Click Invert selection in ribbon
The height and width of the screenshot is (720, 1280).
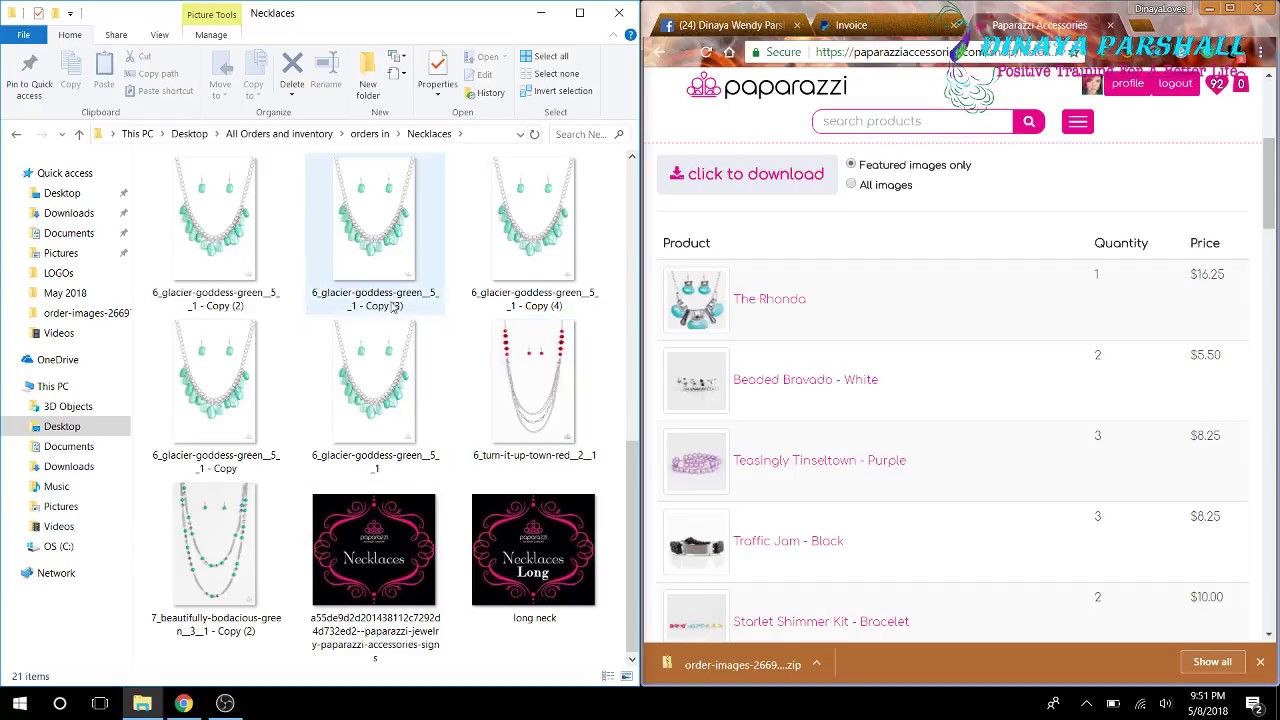coord(556,91)
